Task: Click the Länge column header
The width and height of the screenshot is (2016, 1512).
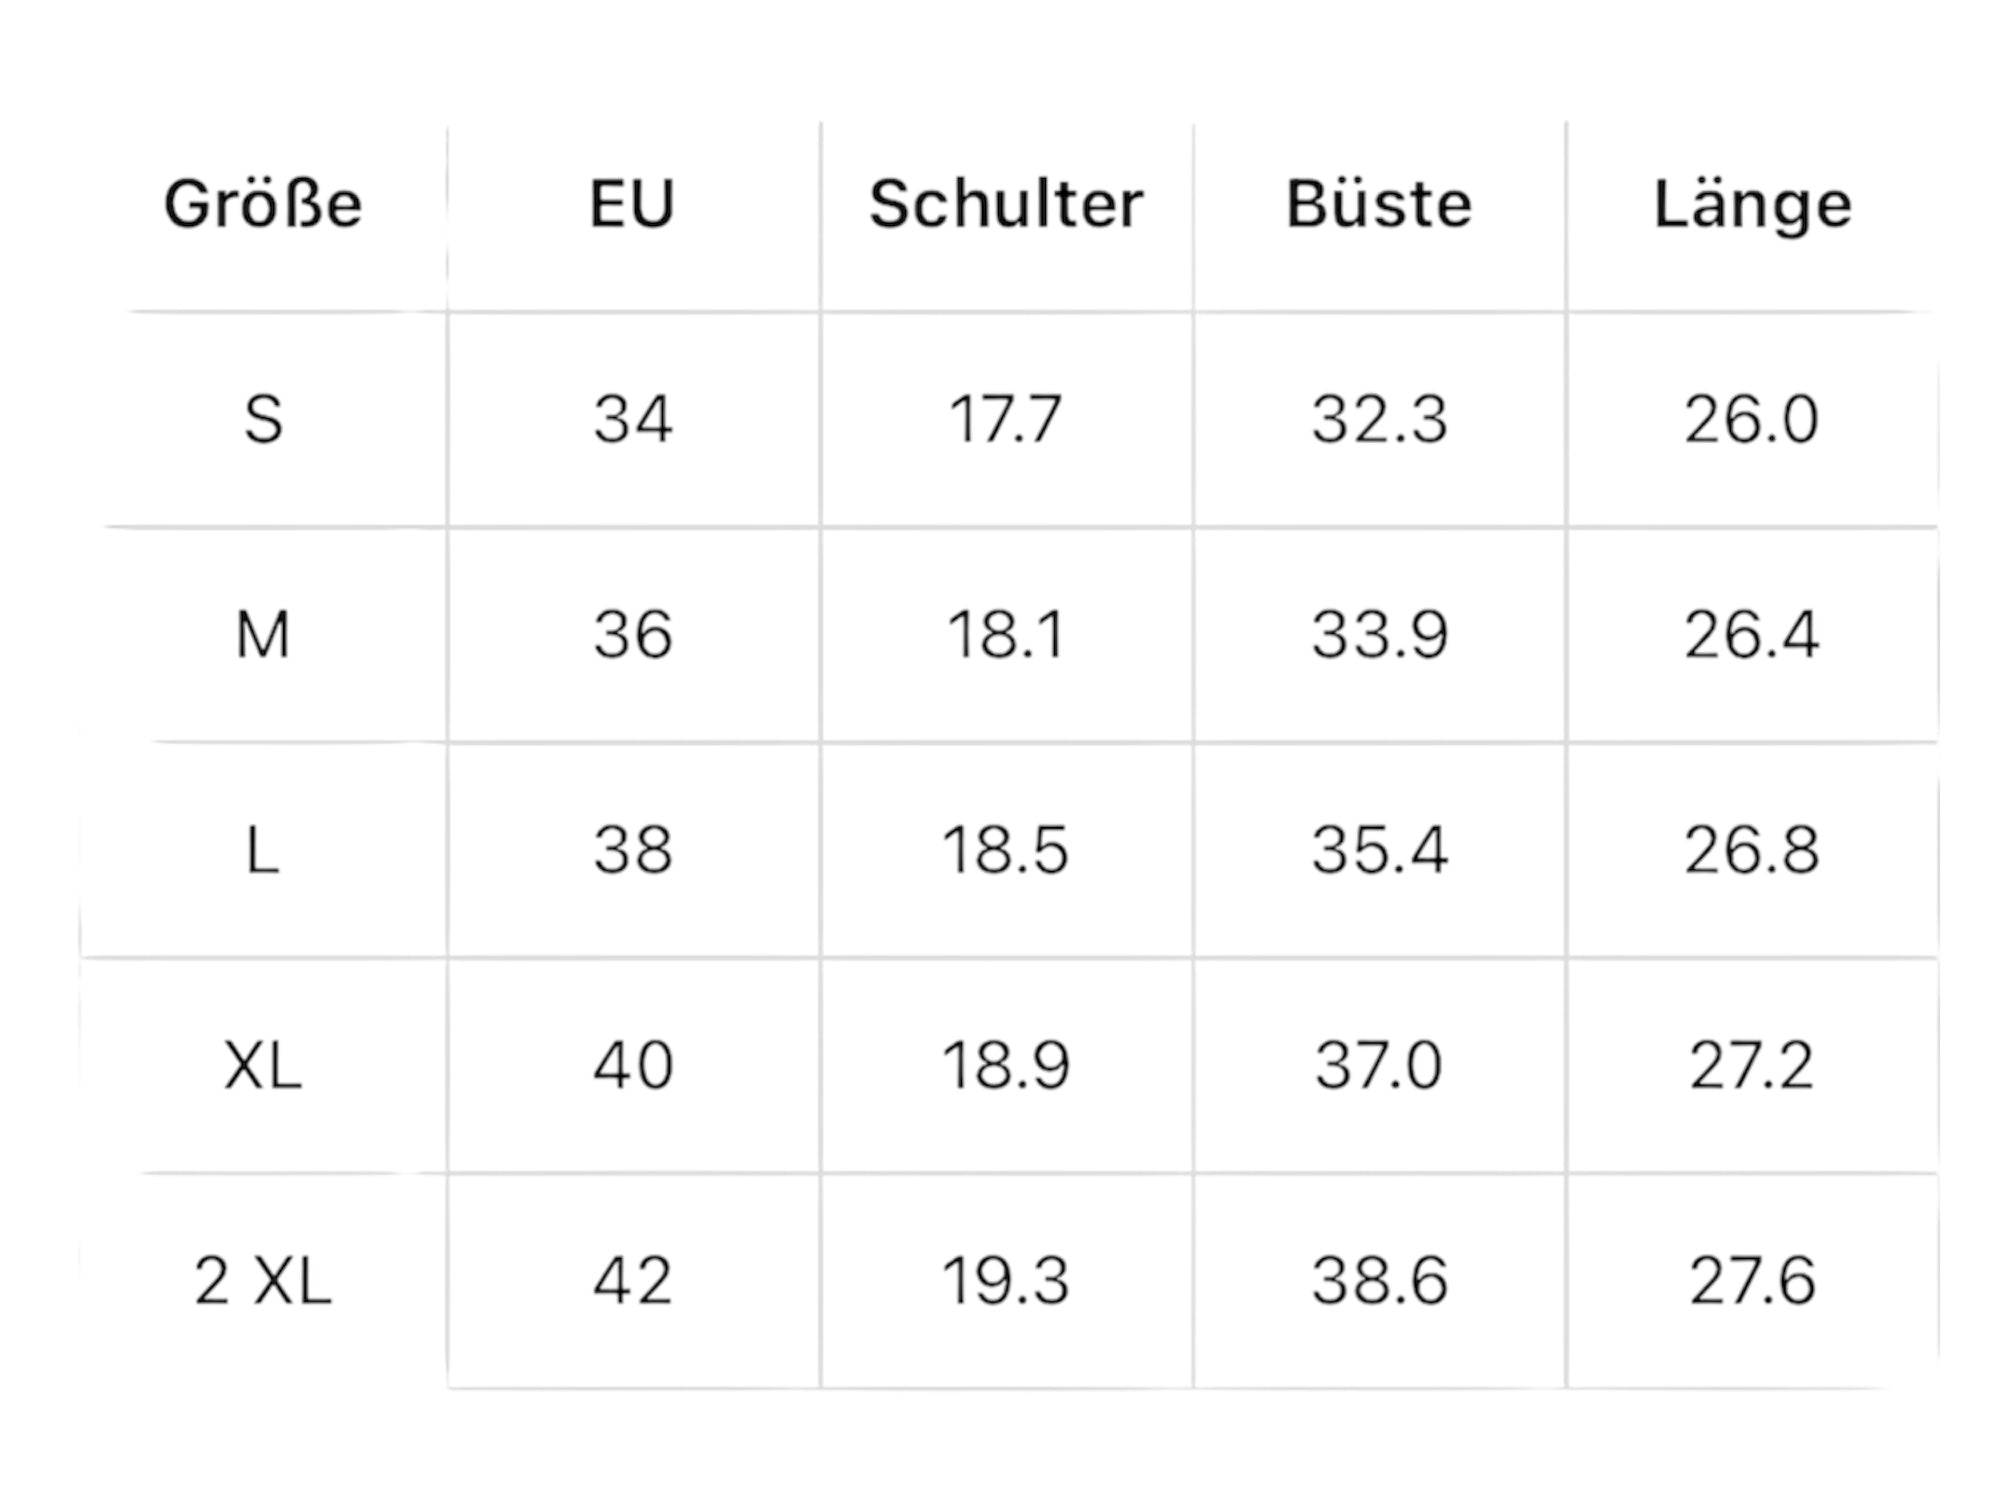Action: point(1752,205)
